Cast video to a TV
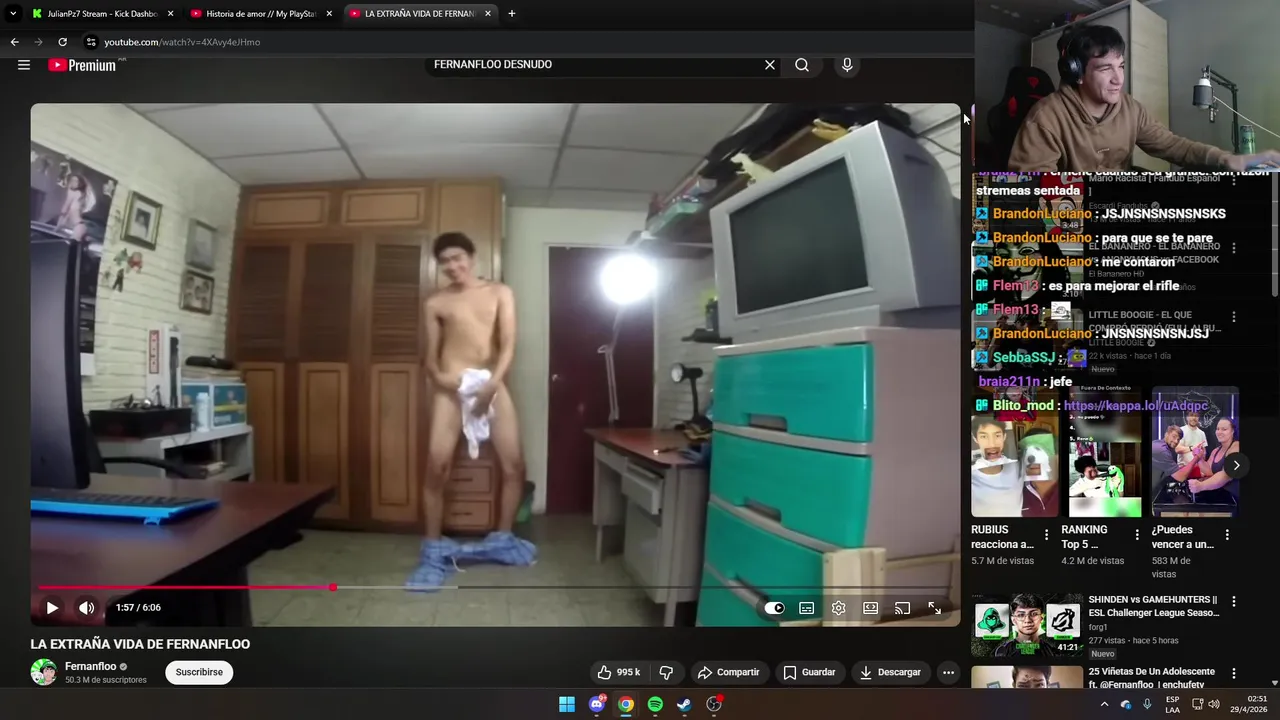Viewport: 1280px width, 720px height. tap(902, 608)
